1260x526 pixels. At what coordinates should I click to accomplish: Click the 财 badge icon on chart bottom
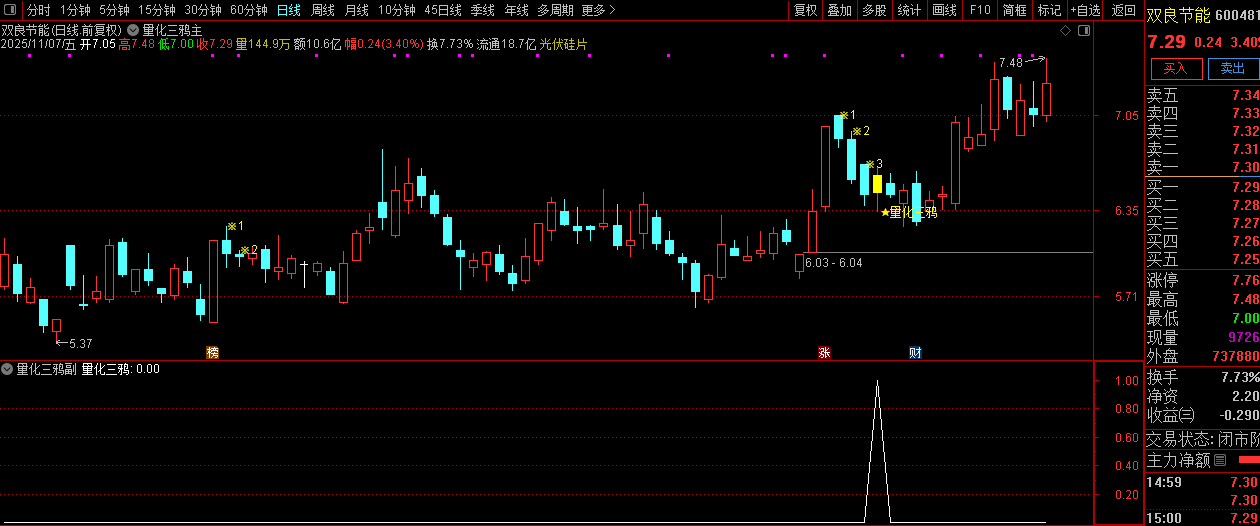[x=915, y=352]
